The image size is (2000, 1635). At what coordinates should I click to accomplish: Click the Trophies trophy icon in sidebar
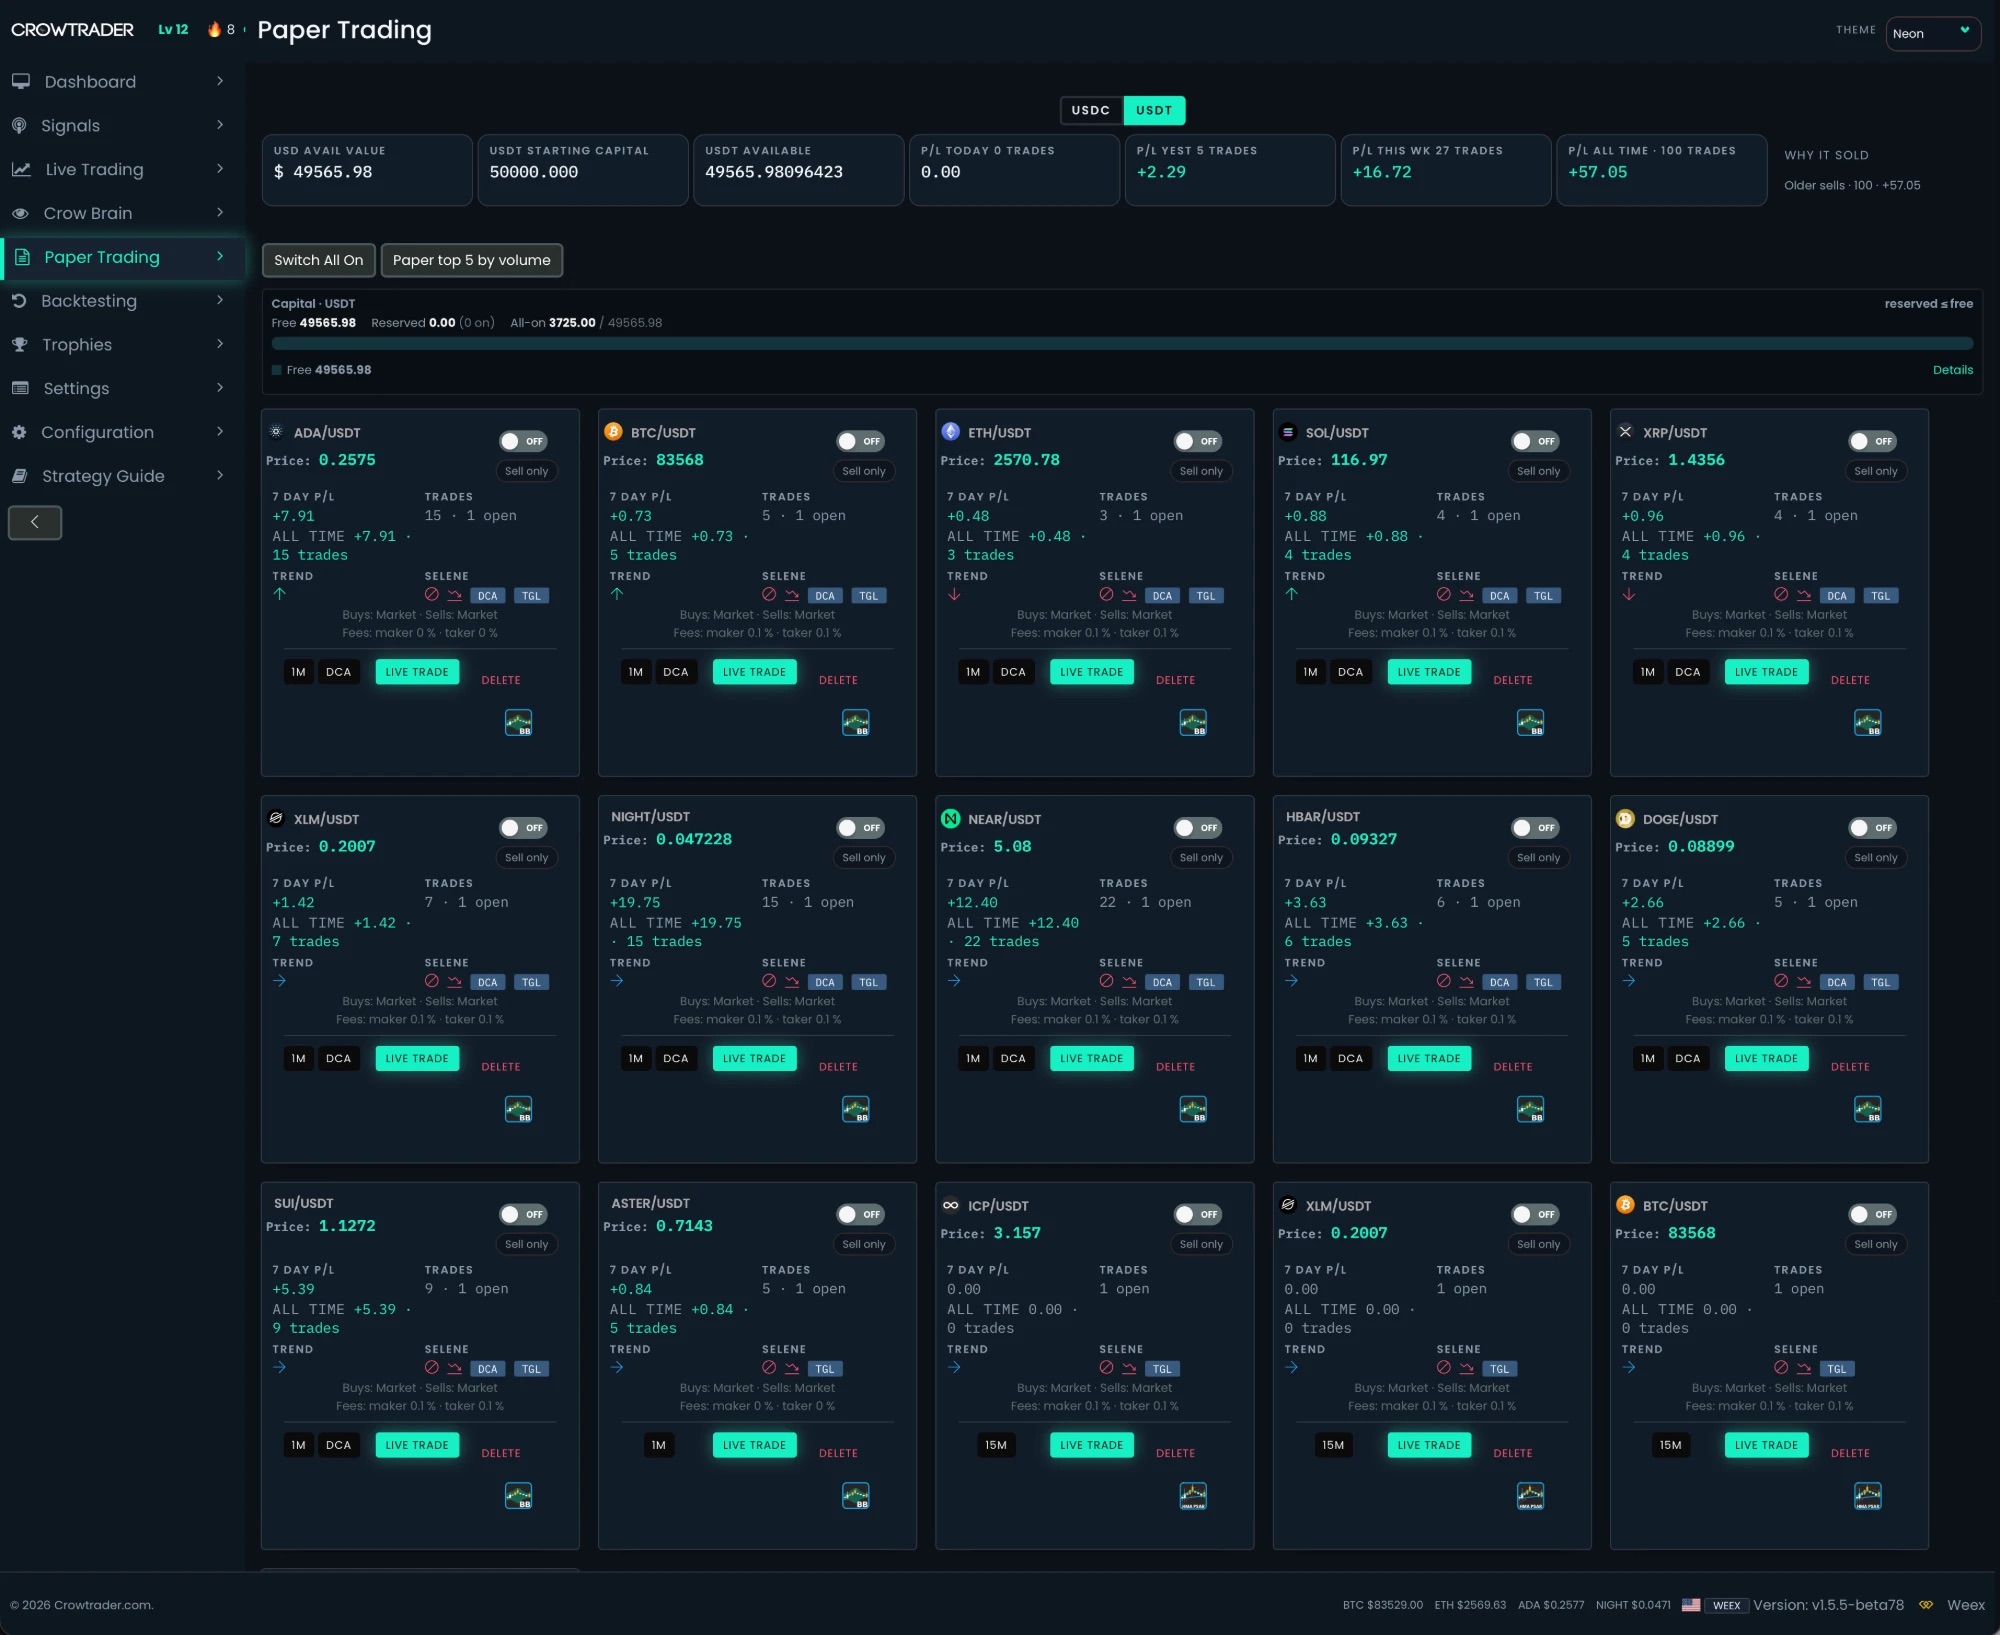coord(20,345)
